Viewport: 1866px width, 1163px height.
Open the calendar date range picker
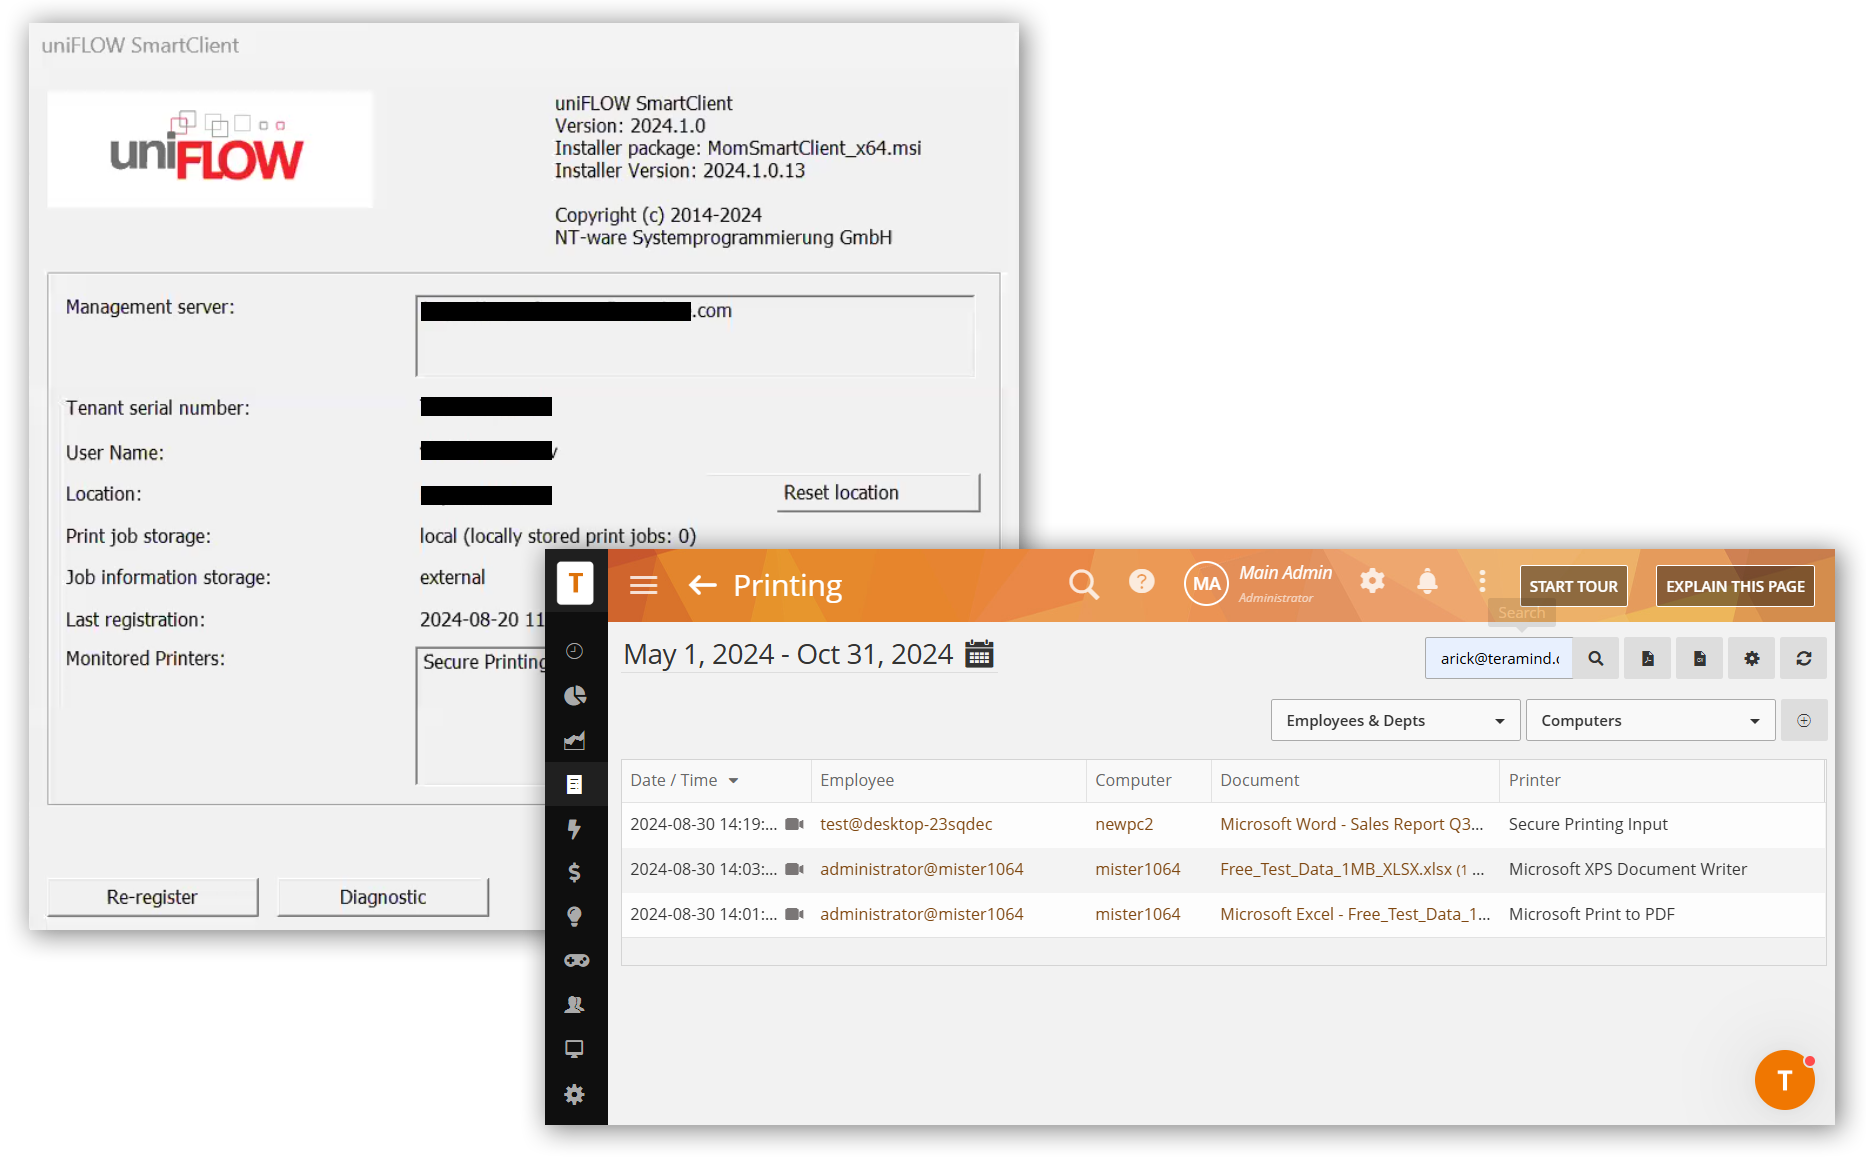[x=979, y=654]
